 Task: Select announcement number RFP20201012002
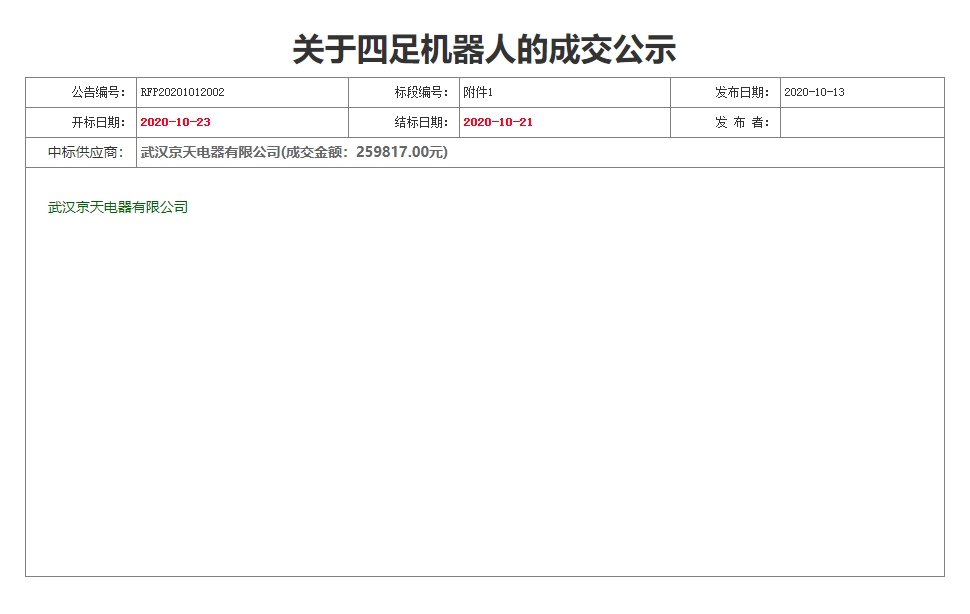(x=182, y=93)
